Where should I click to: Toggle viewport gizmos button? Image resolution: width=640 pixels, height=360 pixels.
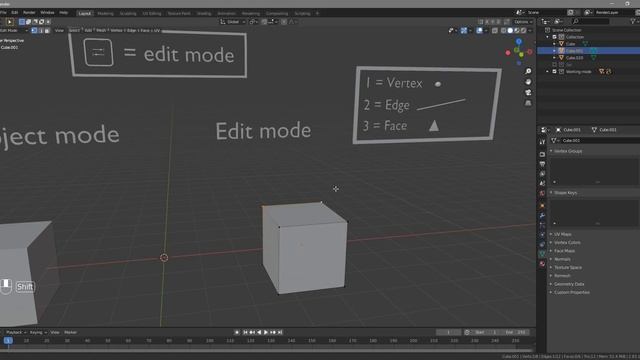coord(464,31)
